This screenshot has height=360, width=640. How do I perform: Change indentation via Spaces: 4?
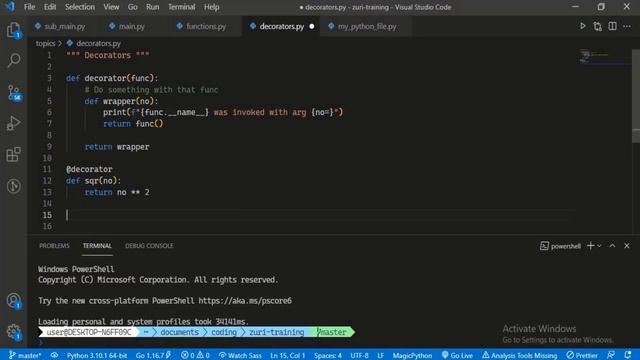point(328,356)
